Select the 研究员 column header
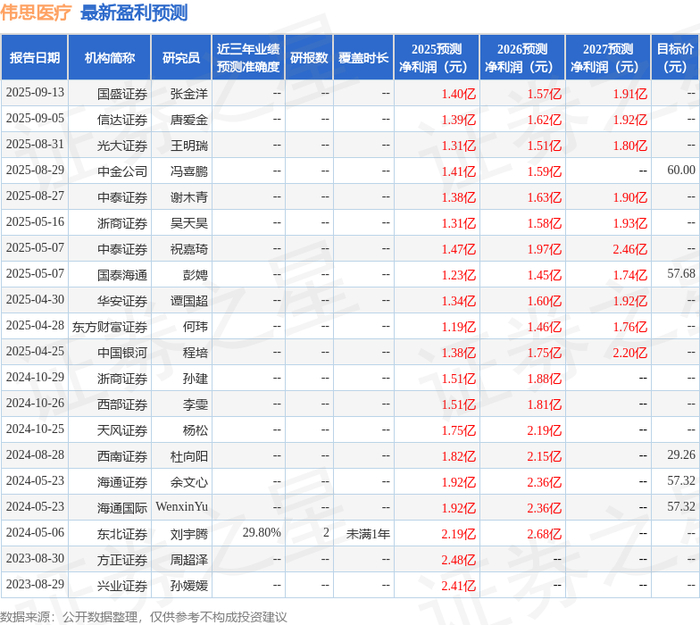The image size is (700, 625). tap(181, 58)
